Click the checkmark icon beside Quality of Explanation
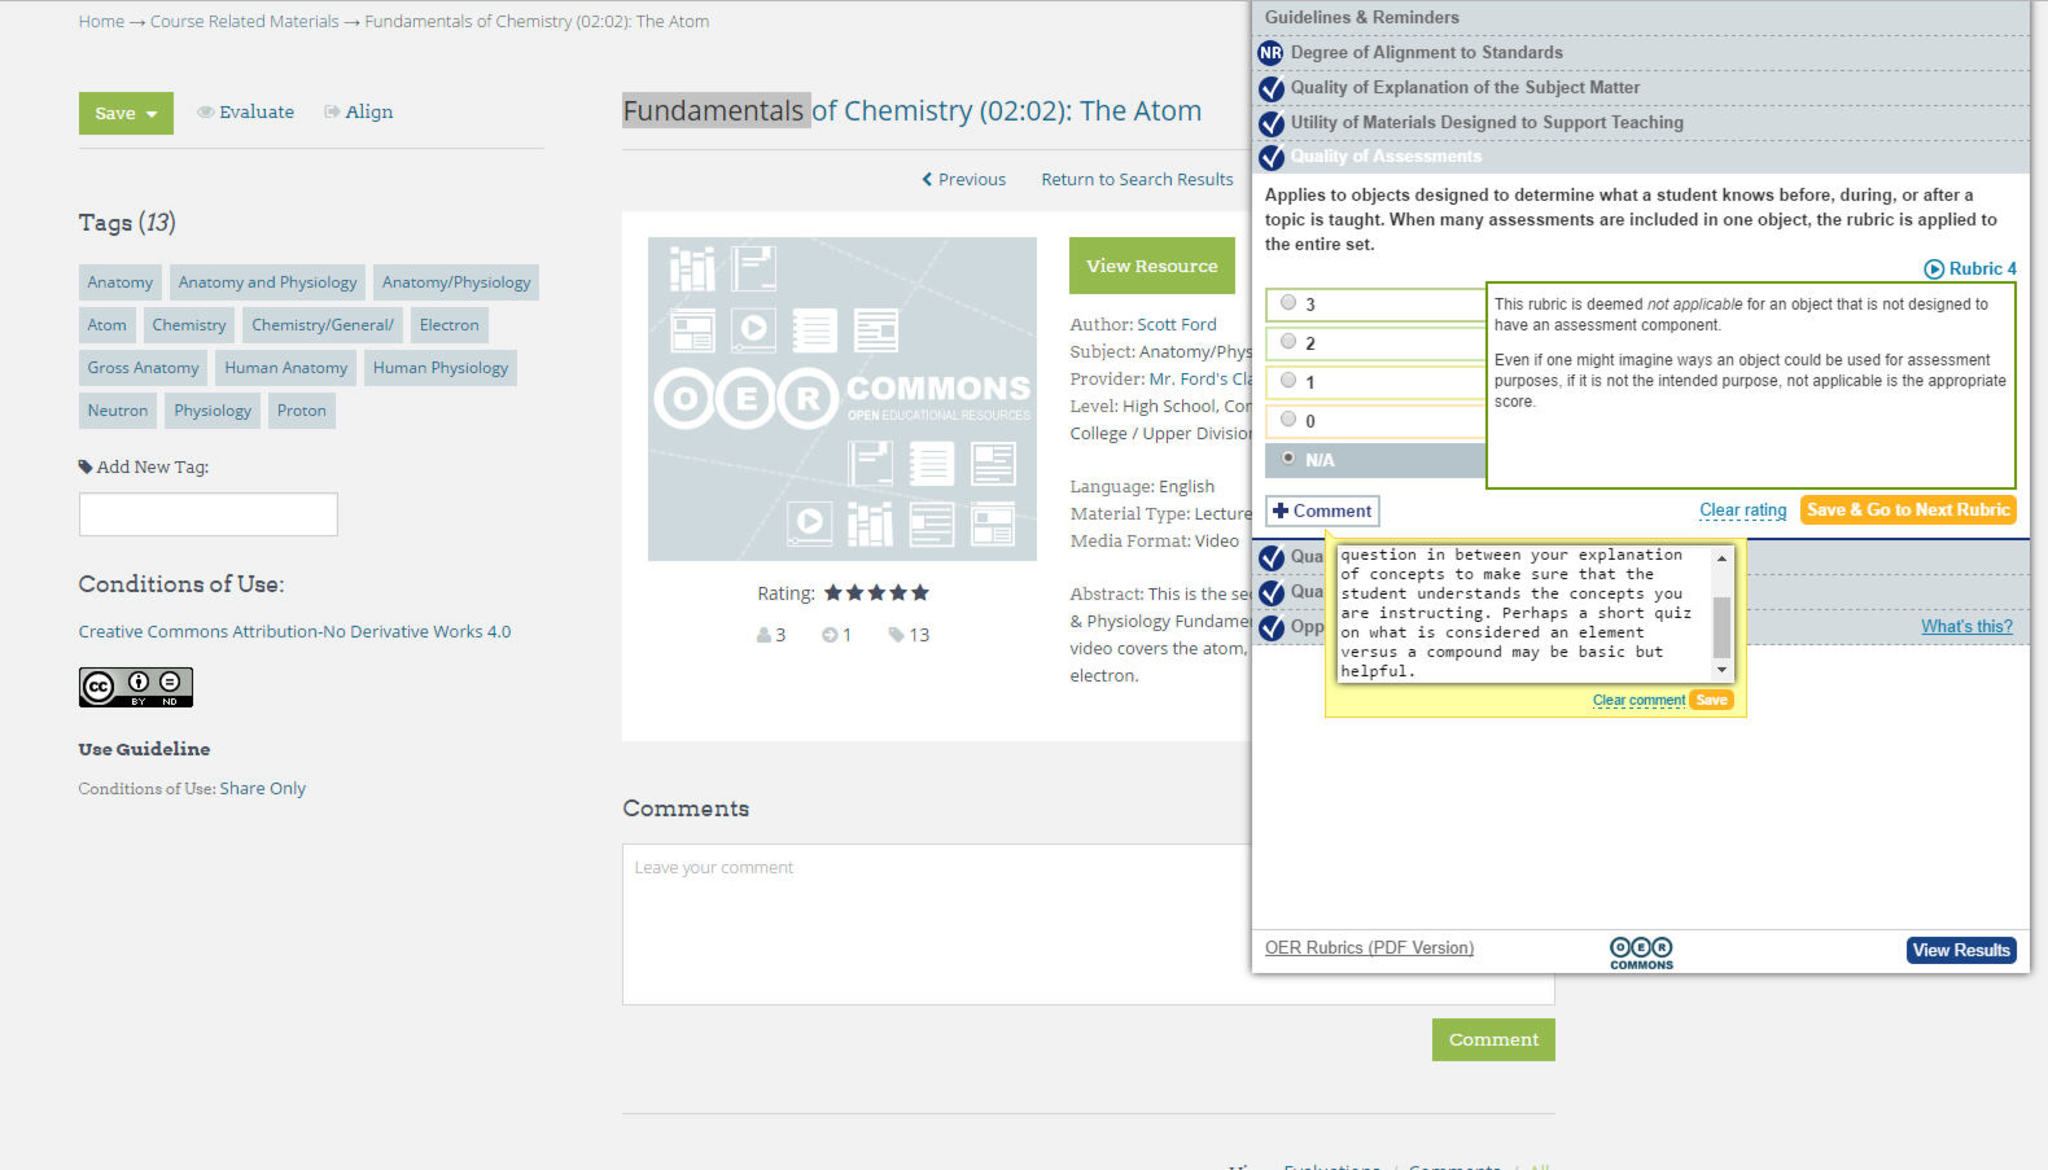This screenshot has height=1170, width=2048. [1271, 88]
